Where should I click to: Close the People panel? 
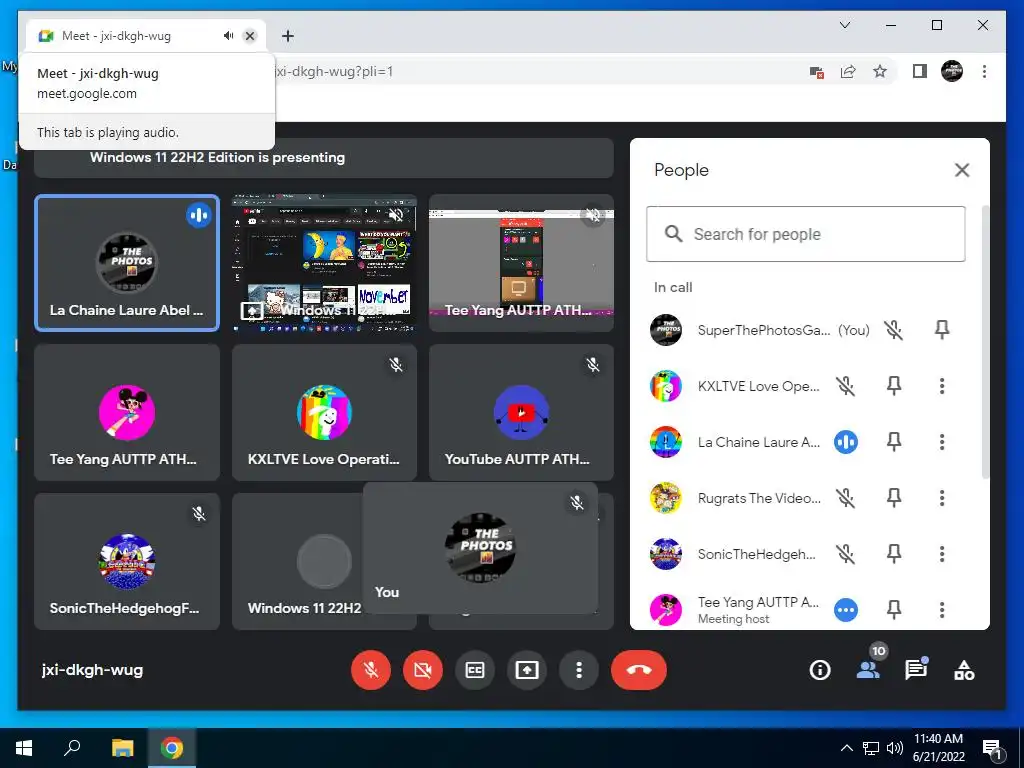click(x=962, y=170)
